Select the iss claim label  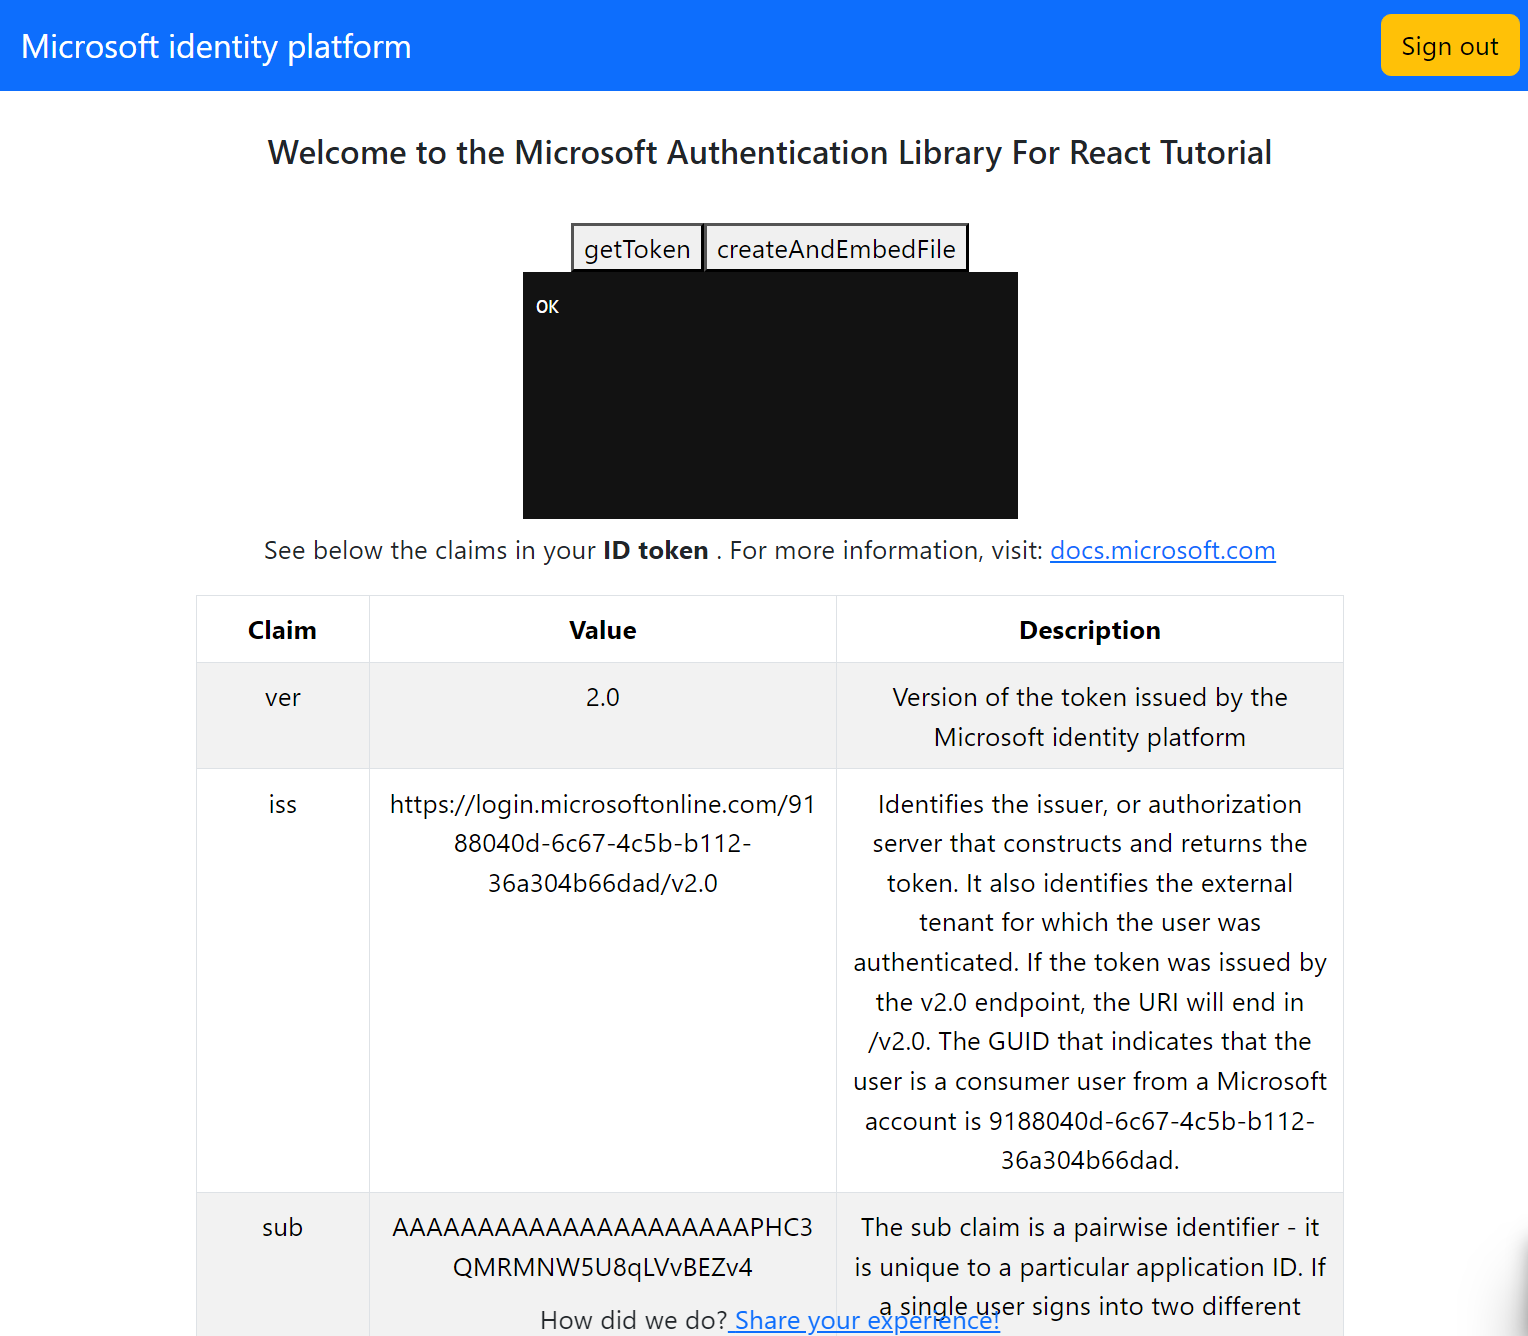point(282,804)
